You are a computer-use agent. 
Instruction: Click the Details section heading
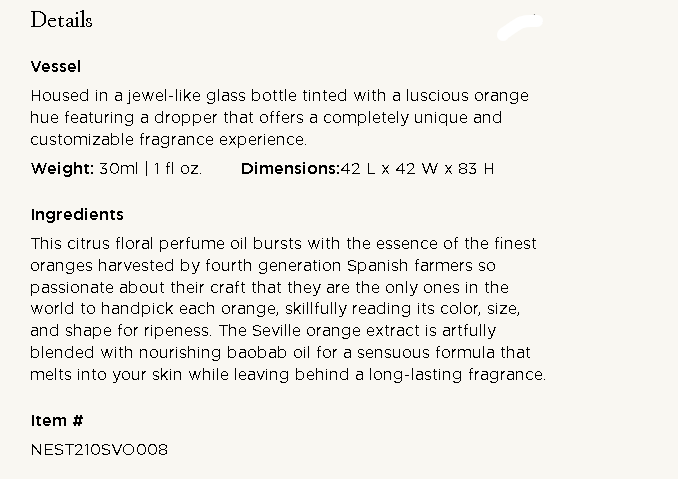coord(61,20)
